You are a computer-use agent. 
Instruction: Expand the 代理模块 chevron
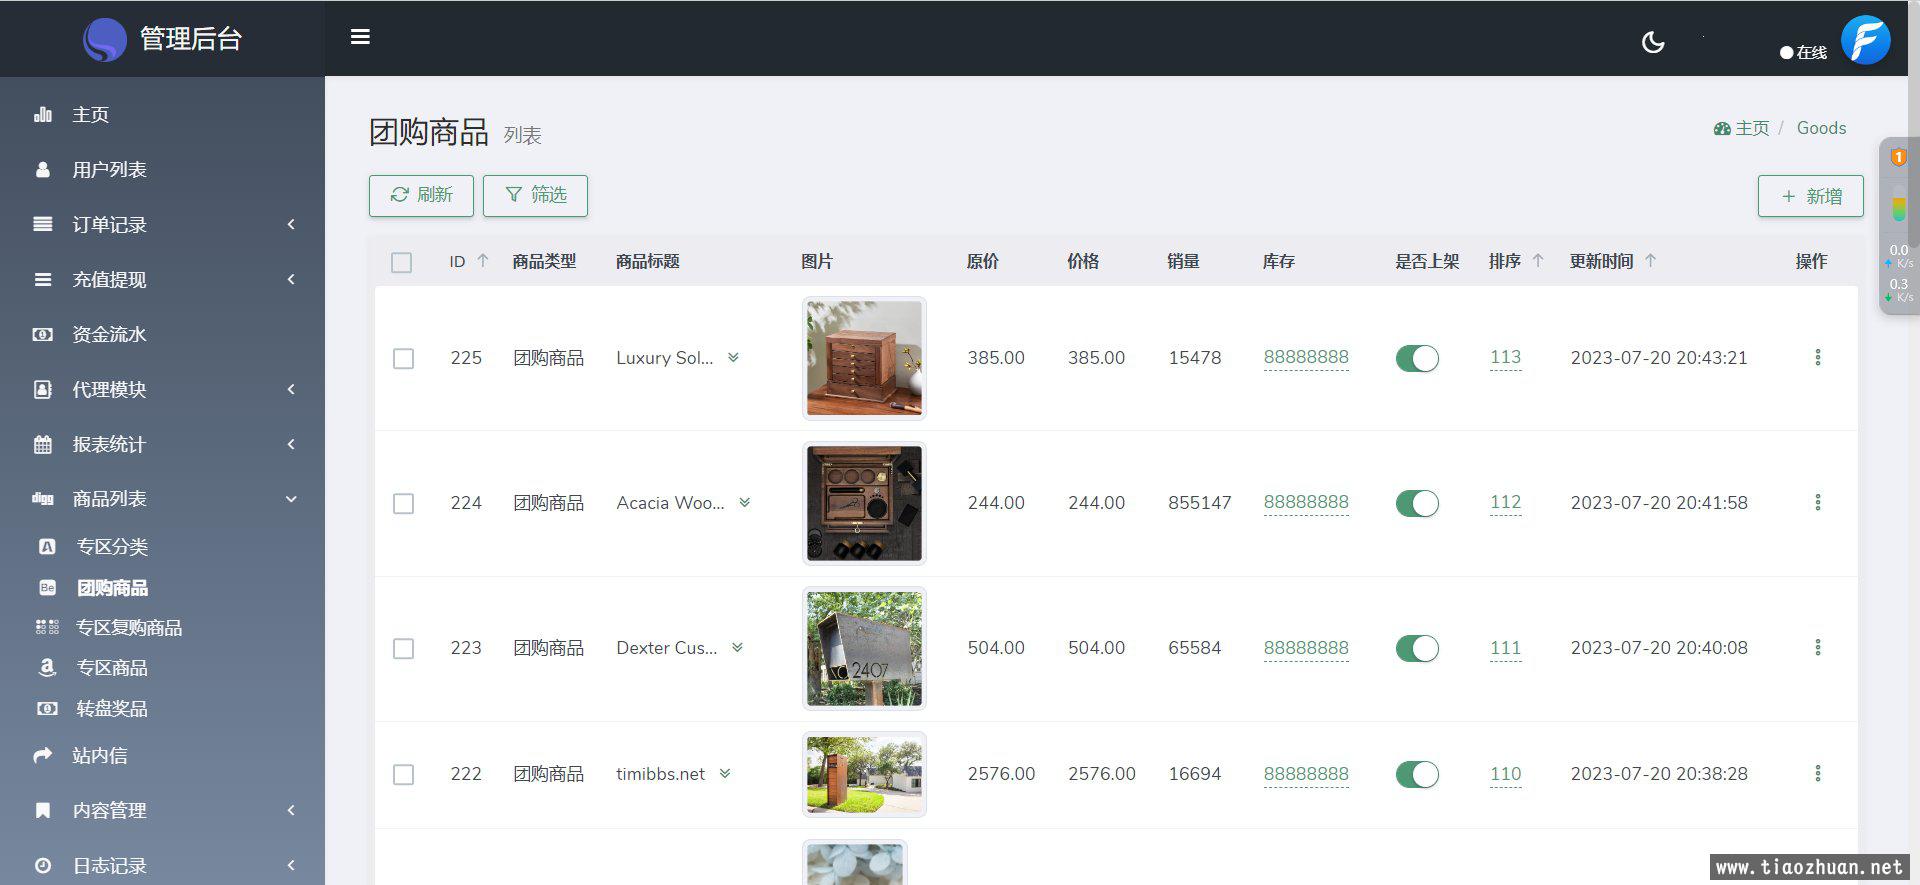pyautogui.click(x=291, y=390)
